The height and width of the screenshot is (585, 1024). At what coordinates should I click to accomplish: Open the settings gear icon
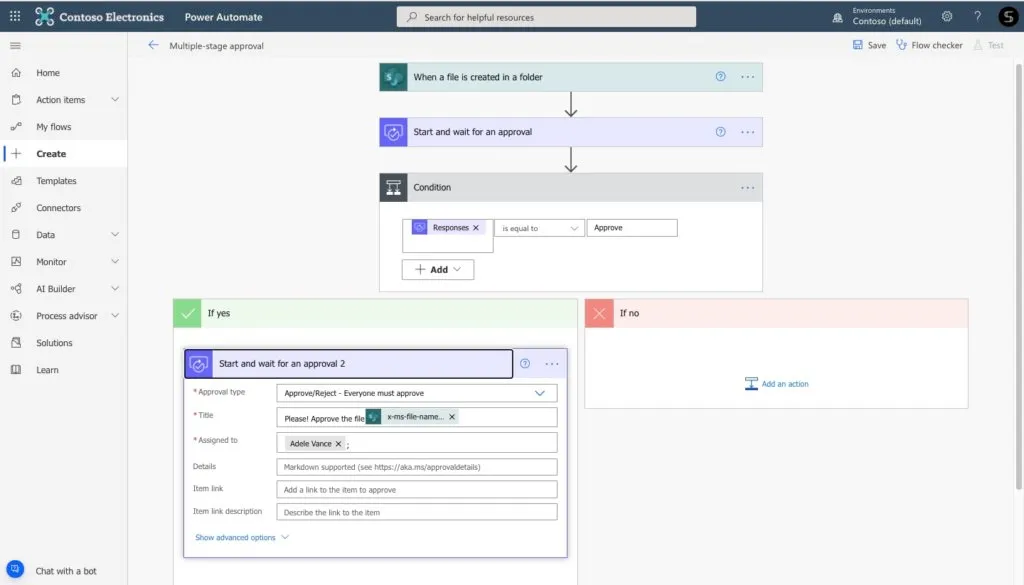pyautogui.click(x=947, y=16)
